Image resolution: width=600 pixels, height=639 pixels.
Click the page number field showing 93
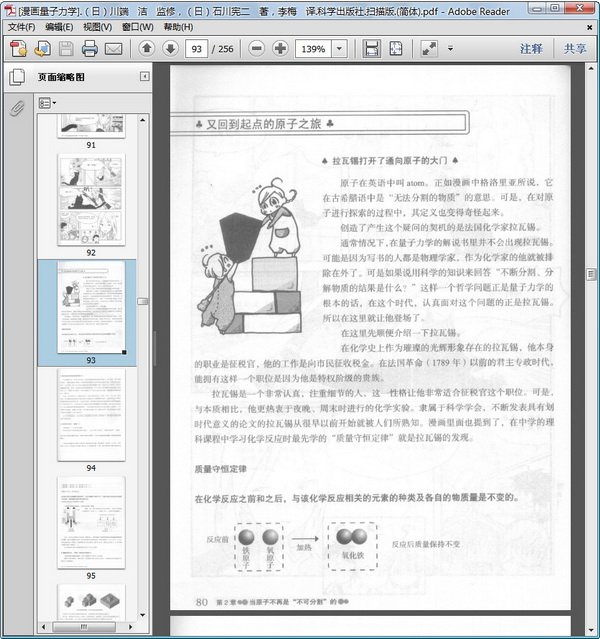(196, 48)
